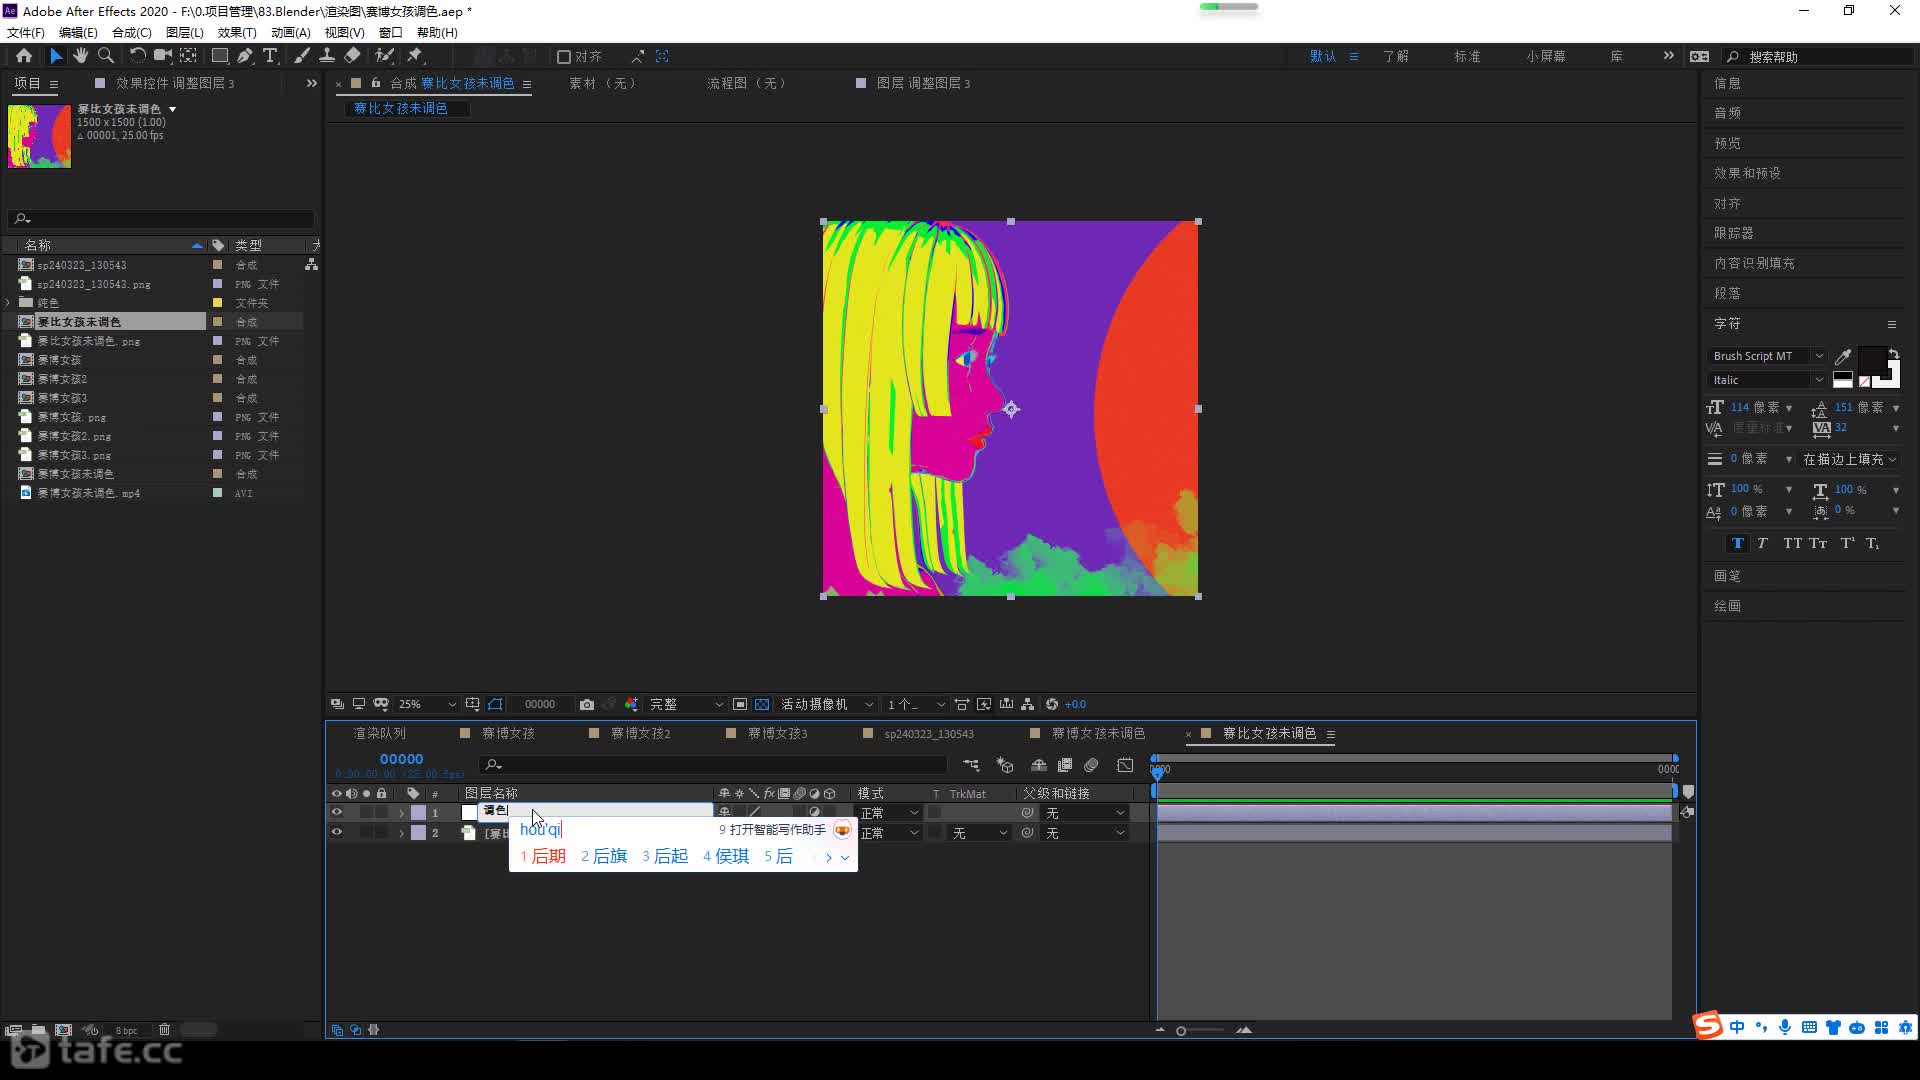
Task: Open the 效果和预设 panel
Action: [1747, 173]
